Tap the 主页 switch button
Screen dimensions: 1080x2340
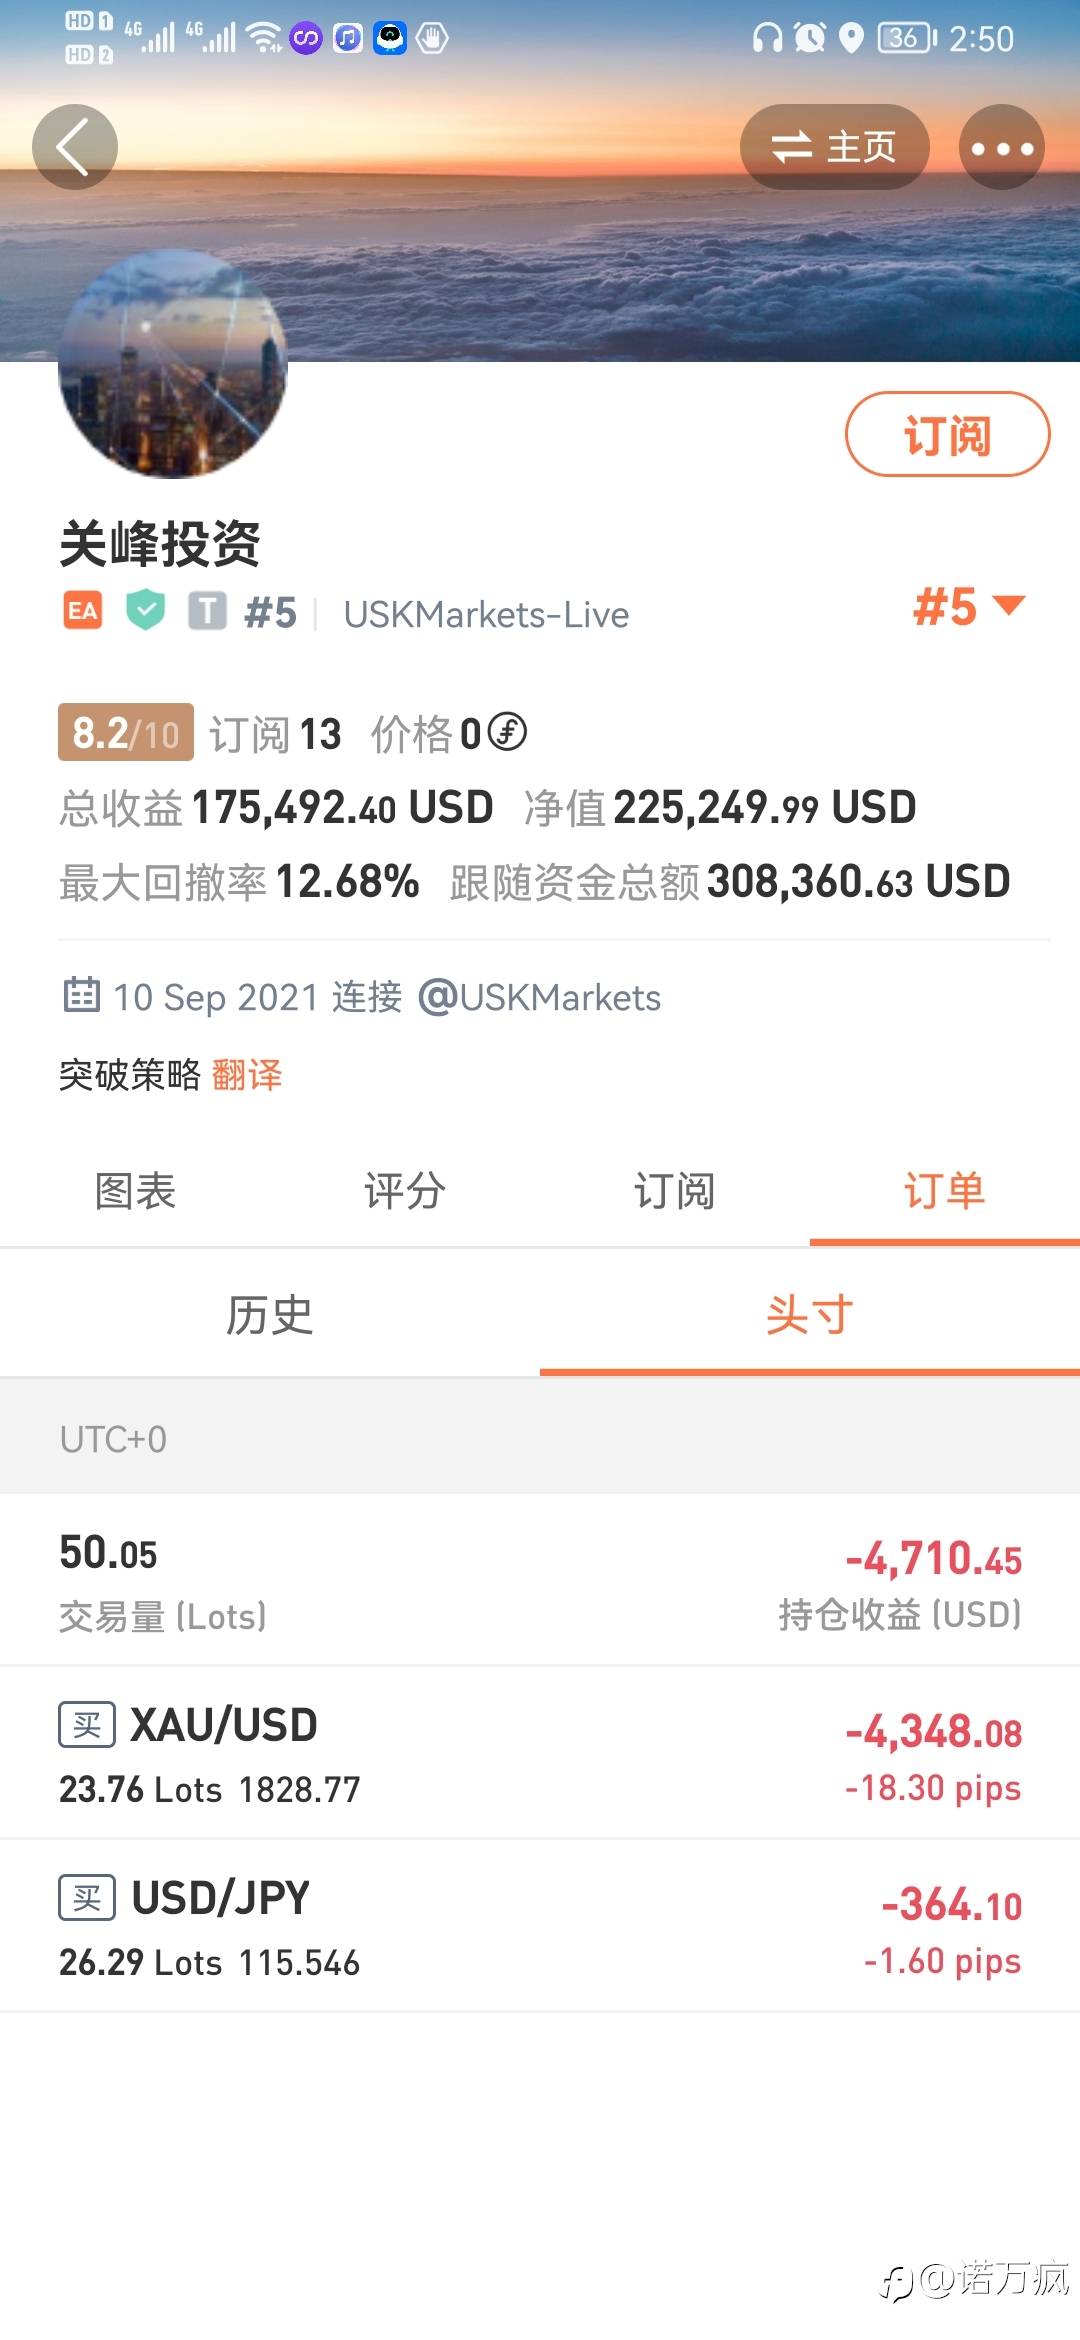(834, 147)
